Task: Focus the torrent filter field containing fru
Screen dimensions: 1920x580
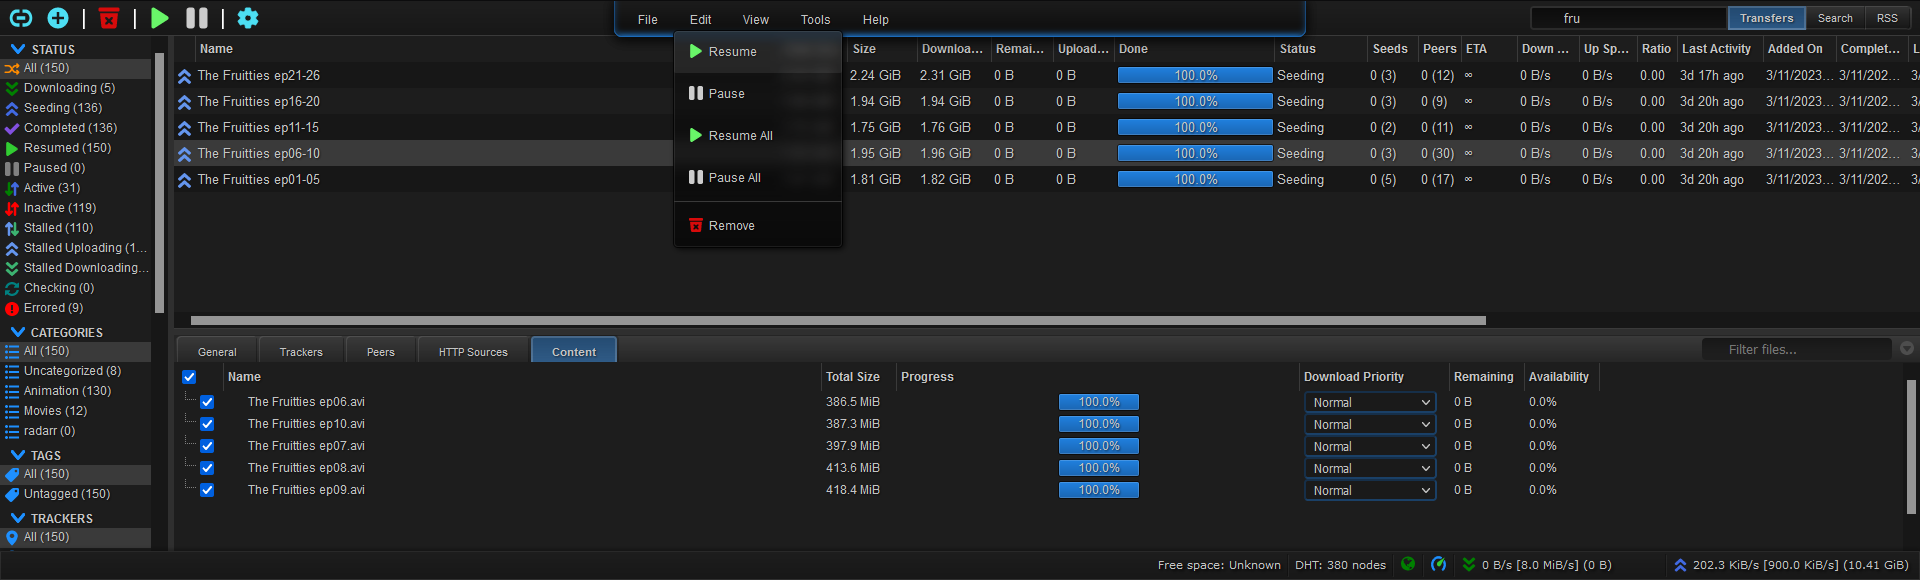Action: click(x=1628, y=18)
